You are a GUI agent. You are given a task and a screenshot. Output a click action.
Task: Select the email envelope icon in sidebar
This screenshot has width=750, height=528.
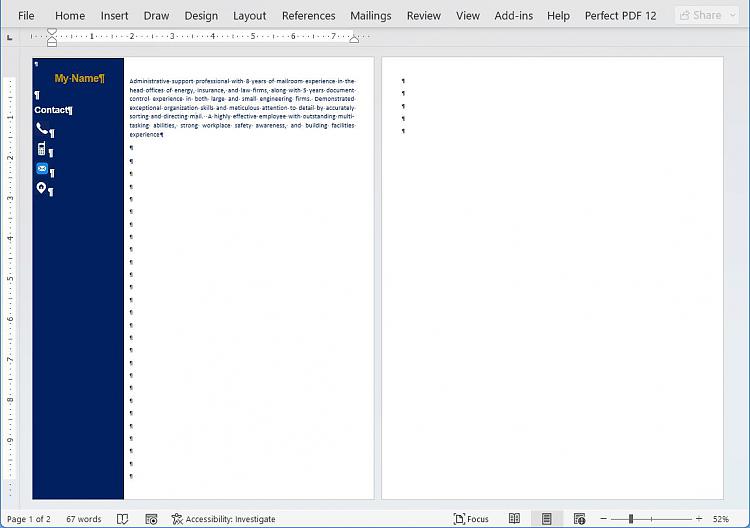coord(42,168)
